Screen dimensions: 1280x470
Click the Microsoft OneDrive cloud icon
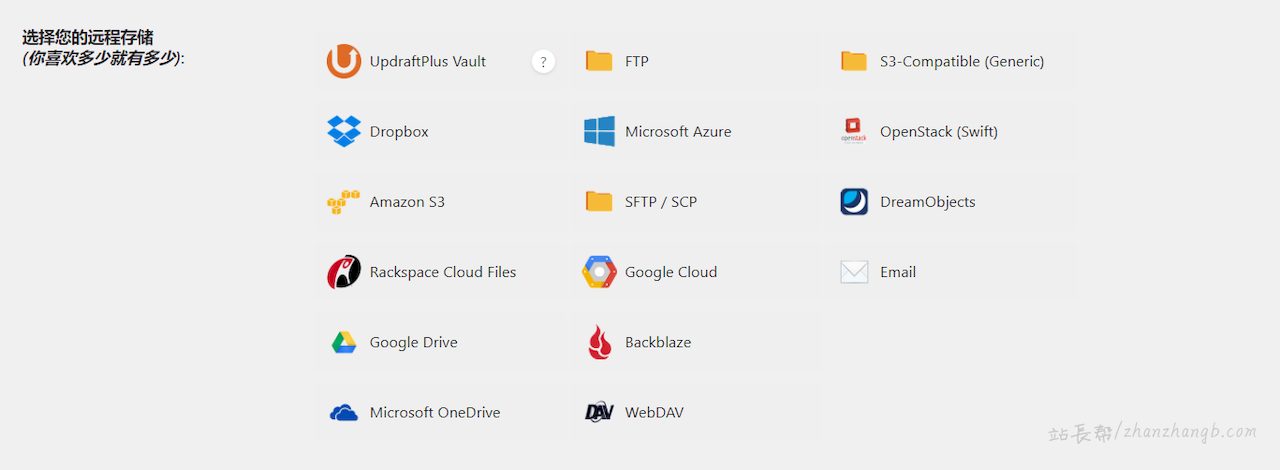pyautogui.click(x=343, y=412)
